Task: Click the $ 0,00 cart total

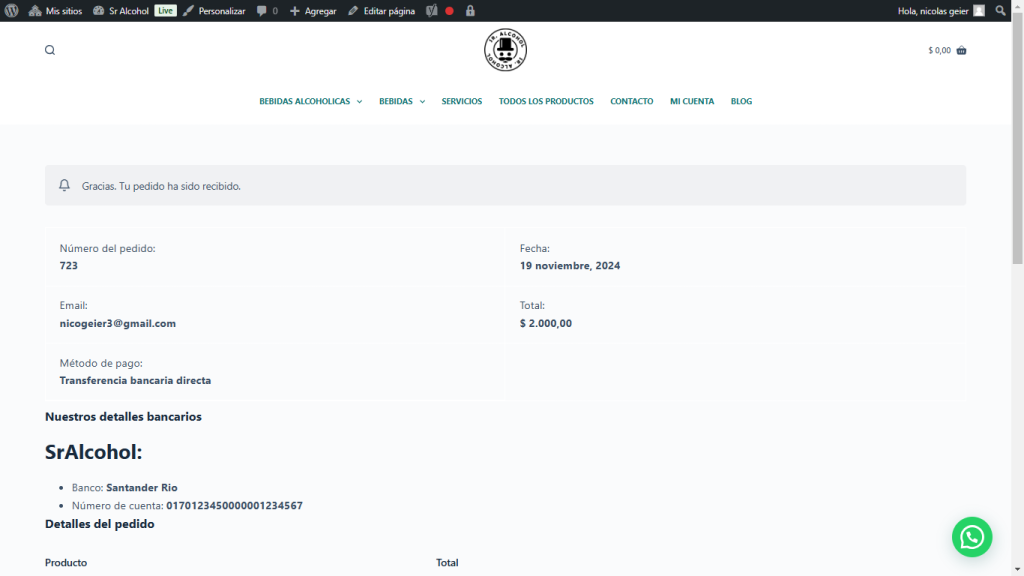Action: coord(940,50)
